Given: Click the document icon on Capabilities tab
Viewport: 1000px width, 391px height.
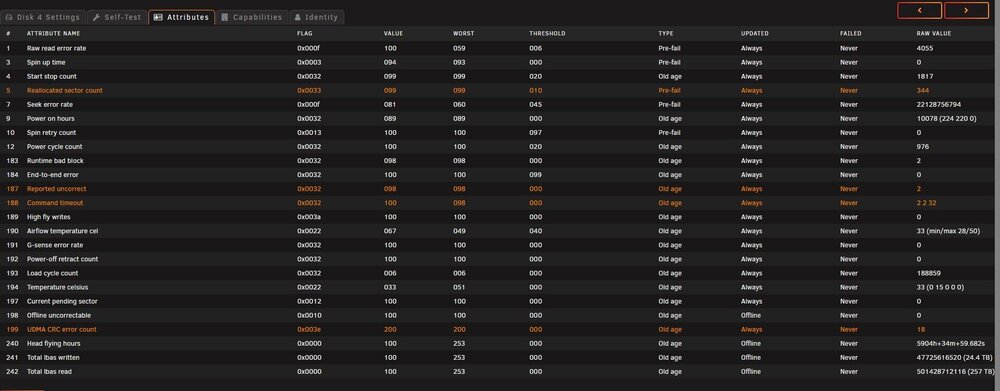Looking at the screenshot, I should (224, 17).
